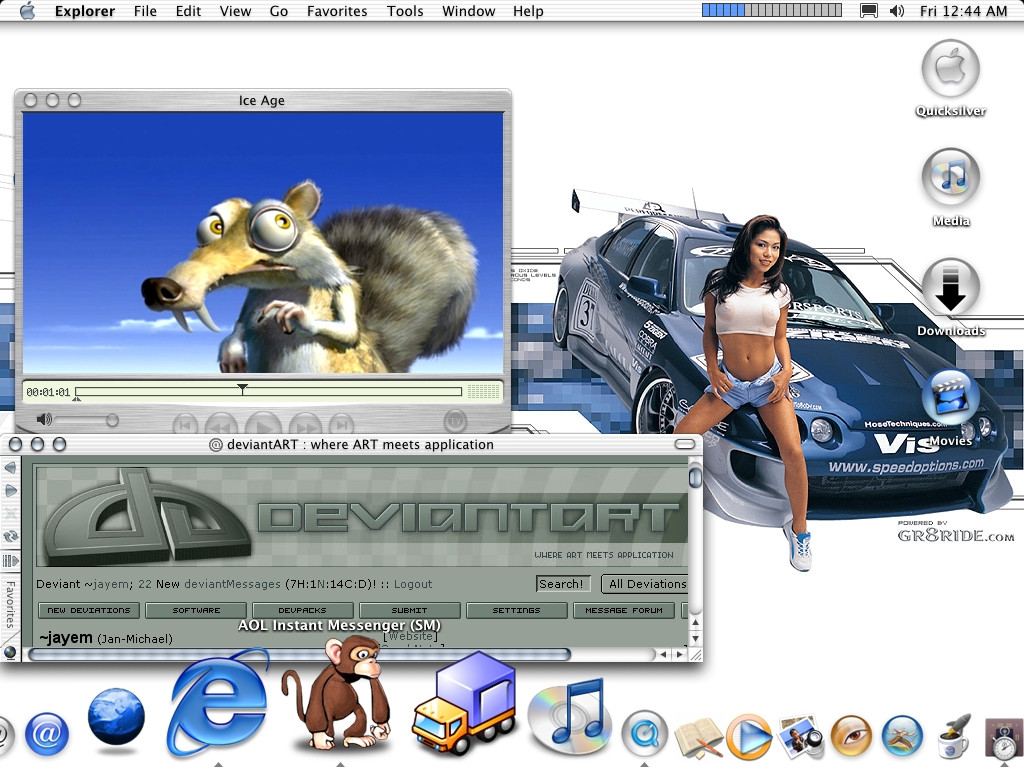The height and width of the screenshot is (768, 1024).
Task: Open the Window menu
Action: tap(468, 11)
